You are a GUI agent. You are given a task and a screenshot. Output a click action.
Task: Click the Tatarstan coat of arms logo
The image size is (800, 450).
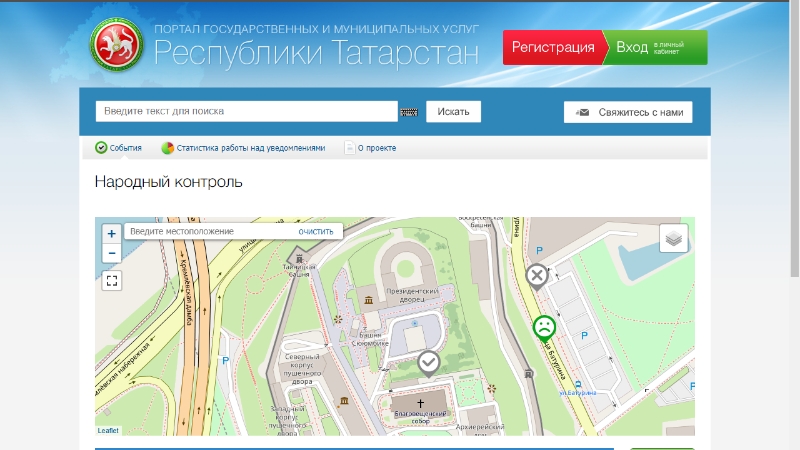point(117,46)
